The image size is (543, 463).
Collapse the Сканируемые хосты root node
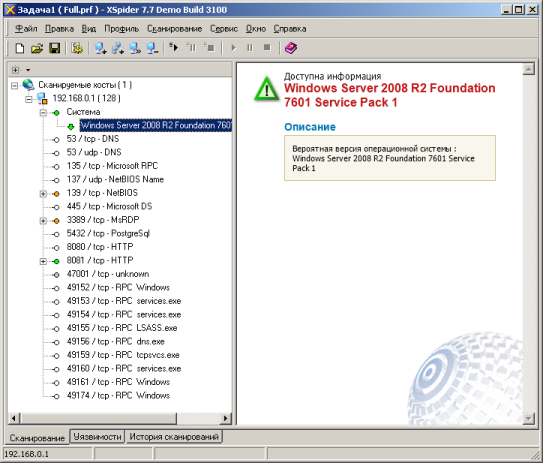[14, 85]
